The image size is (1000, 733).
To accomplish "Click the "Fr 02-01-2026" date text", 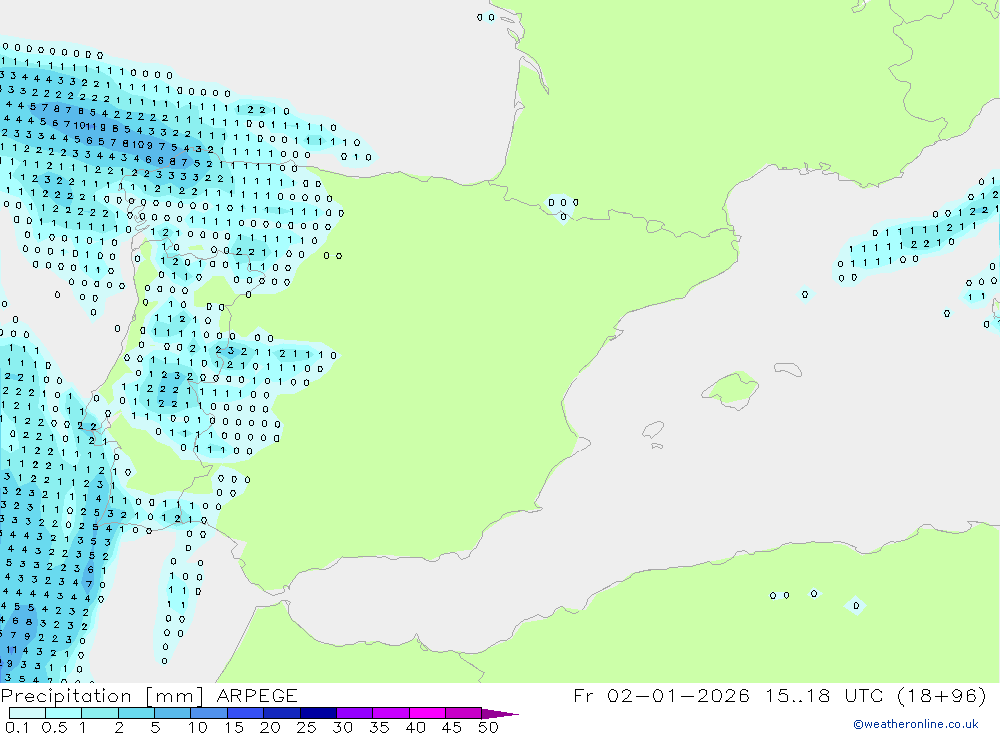I will [661, 695].
